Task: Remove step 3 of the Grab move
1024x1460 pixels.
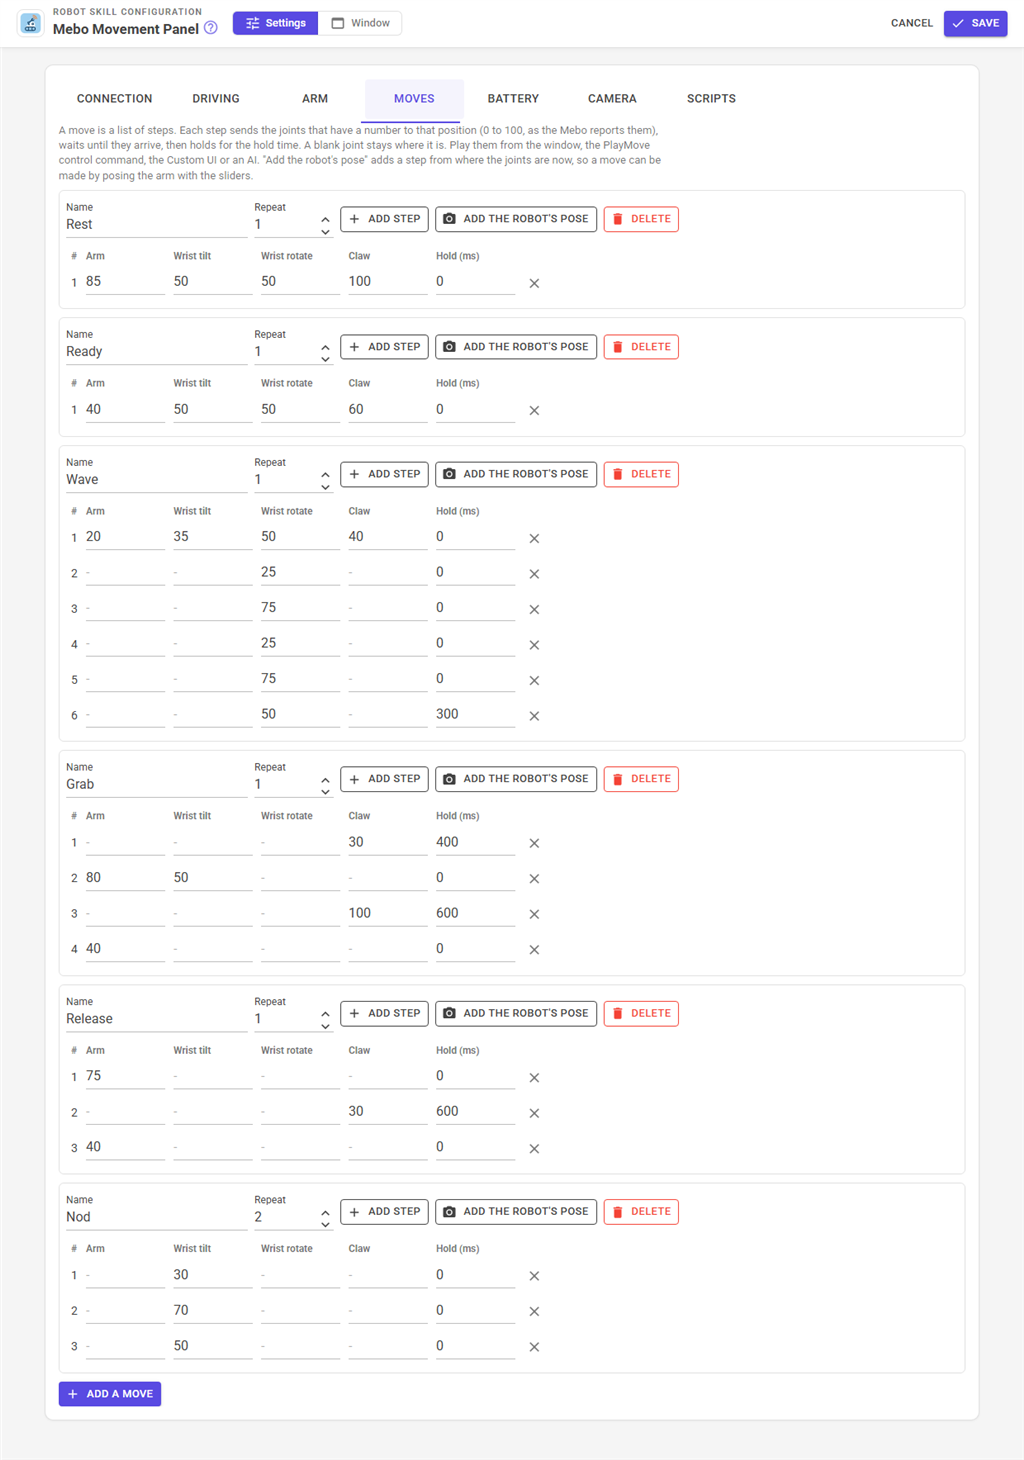Action: tap(534, 914)
